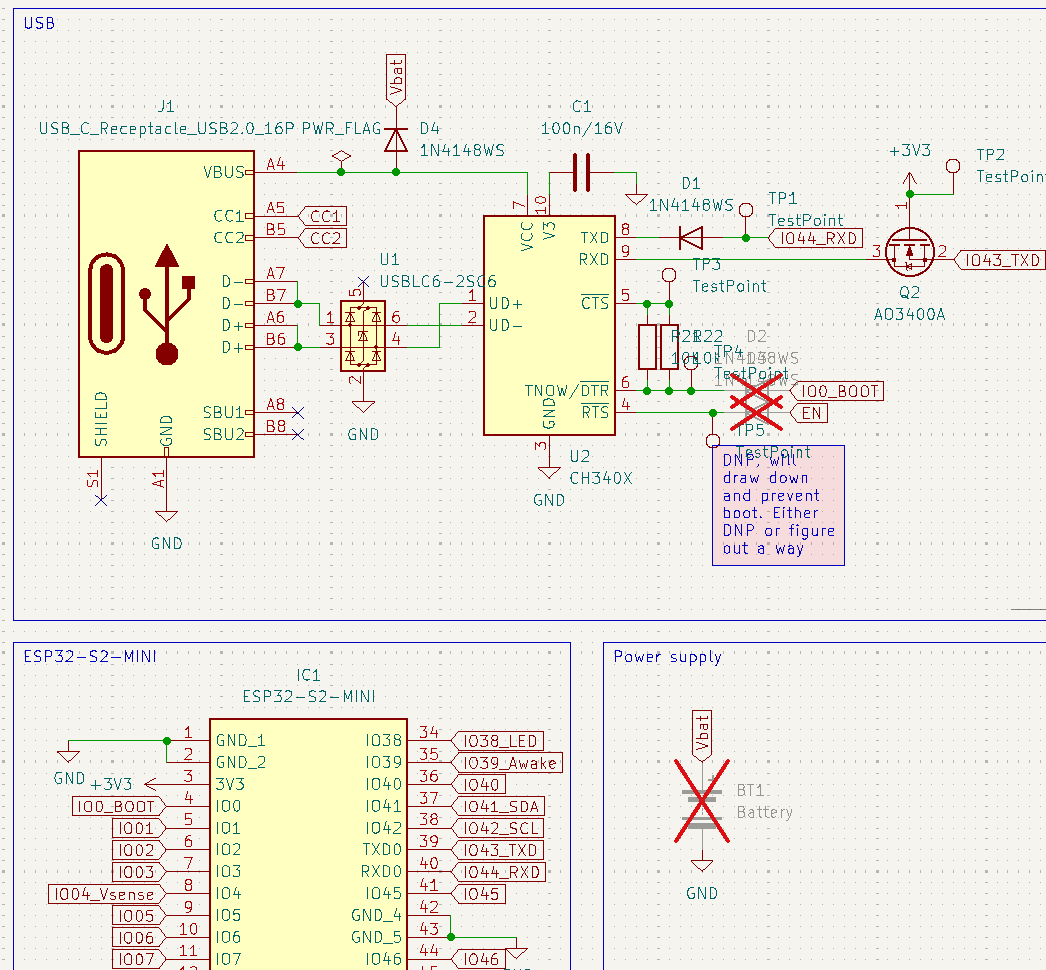Click diode D4 1N4148WS near PWR_FLAG

(396, 140)
